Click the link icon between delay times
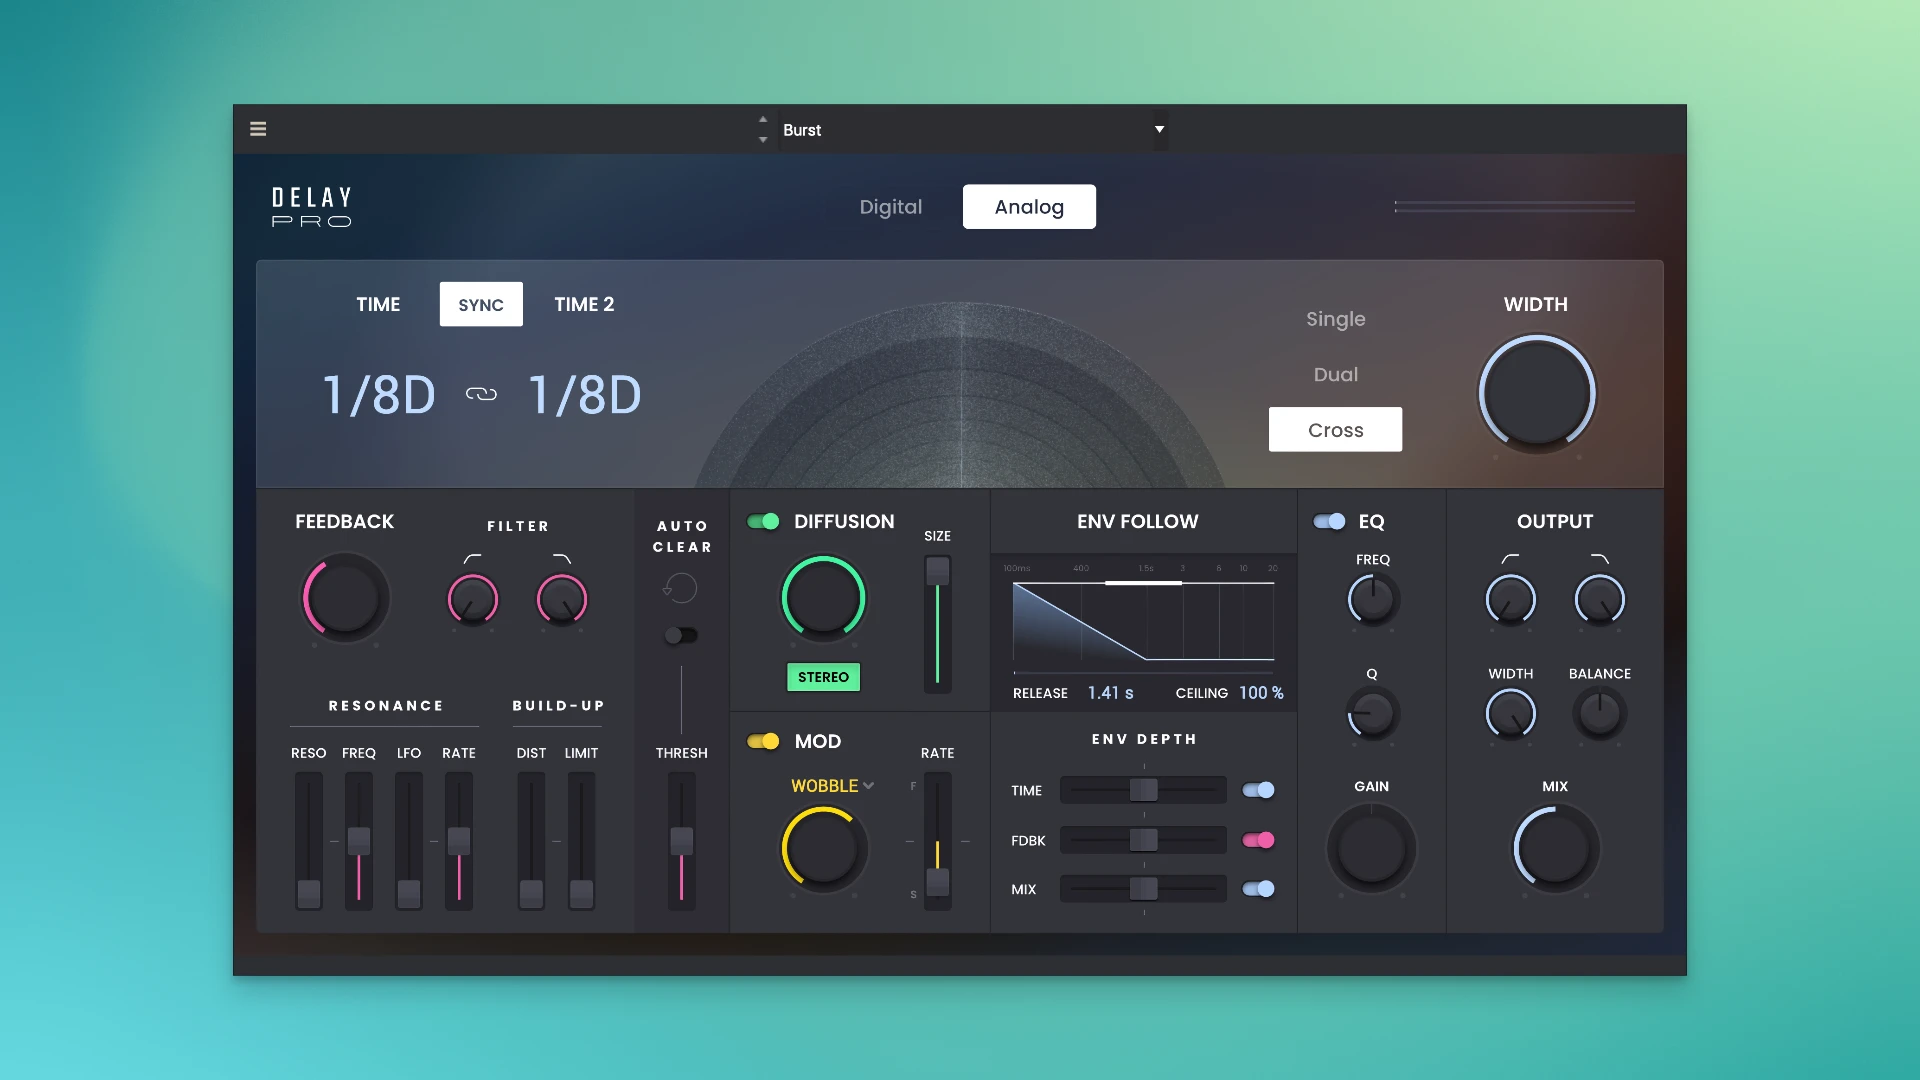This screenshot has height=1080, width=1920. click(481, 394)
